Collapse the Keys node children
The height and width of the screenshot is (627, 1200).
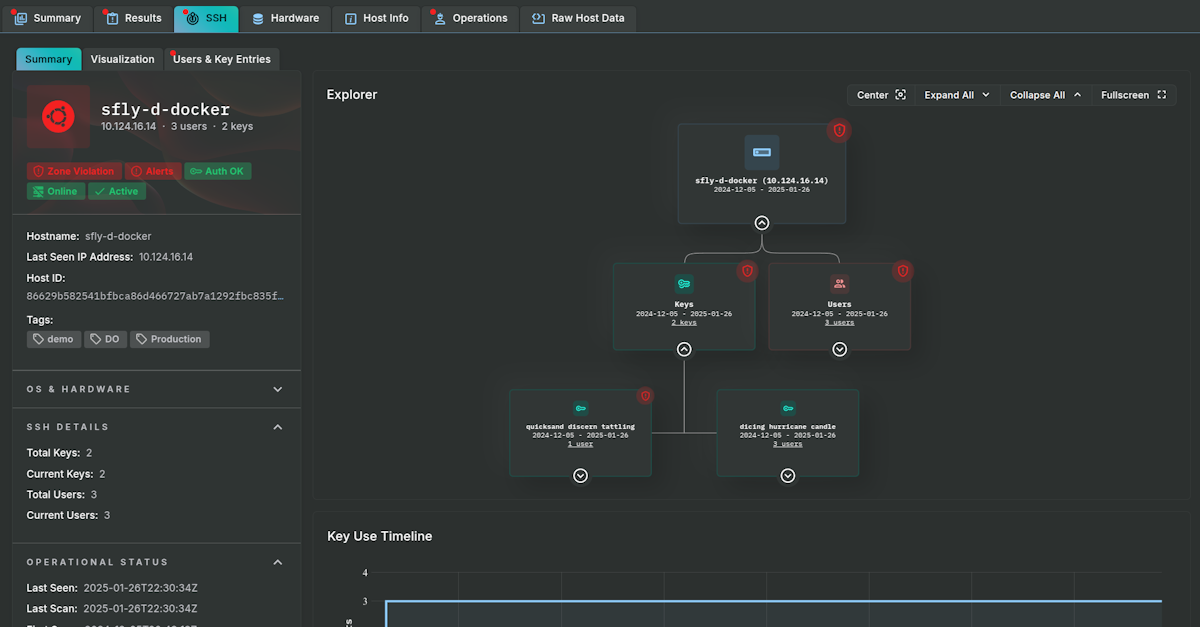[x=684, y=349]
